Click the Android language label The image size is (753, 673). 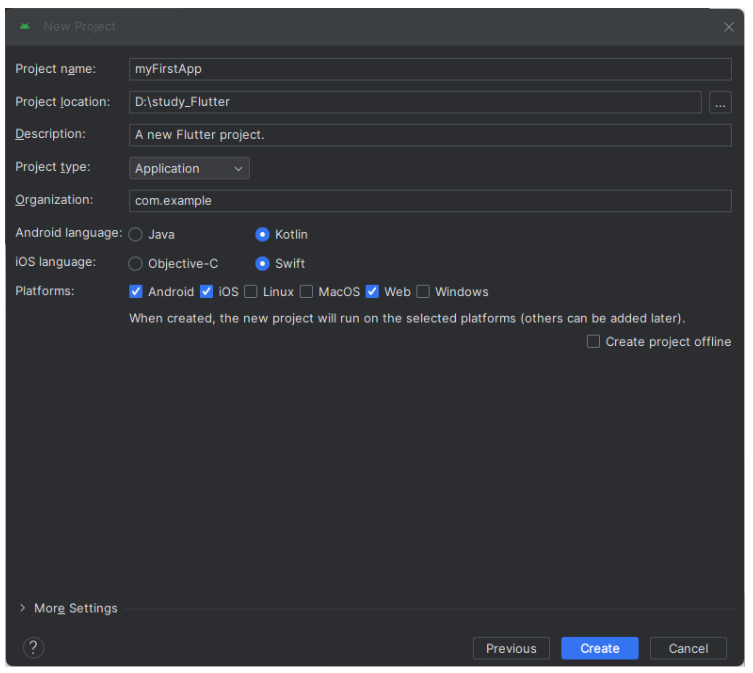pyautogui.click(x=69, y=233)
